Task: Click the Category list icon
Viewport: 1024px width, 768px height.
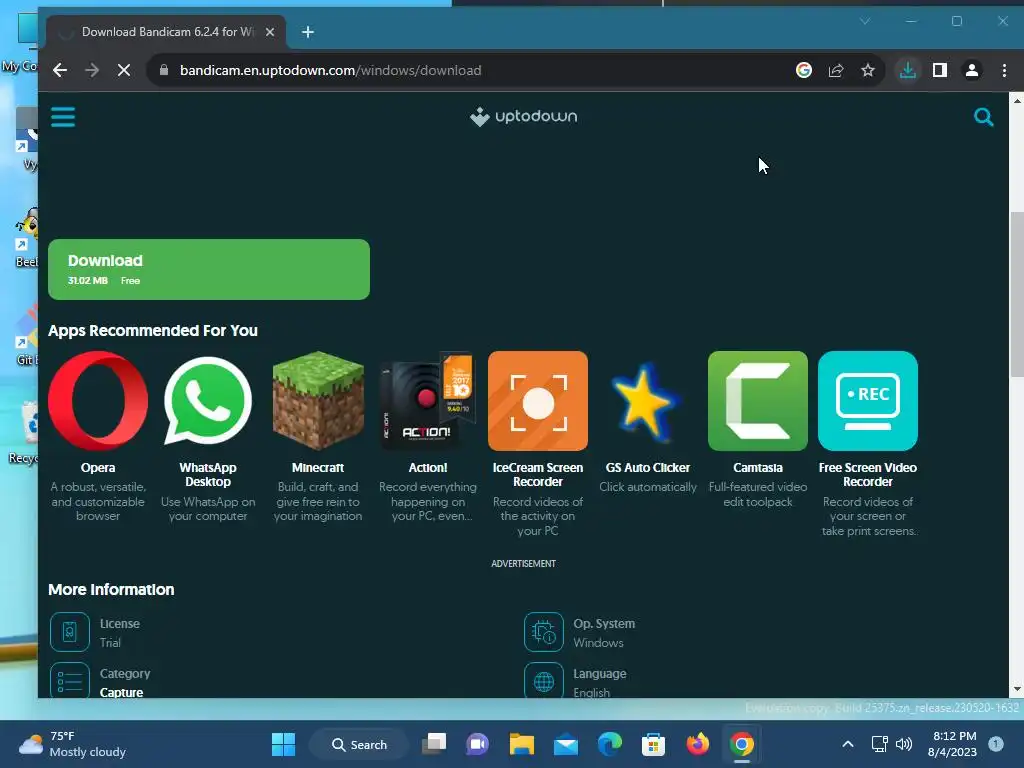Action: [70, 680]
